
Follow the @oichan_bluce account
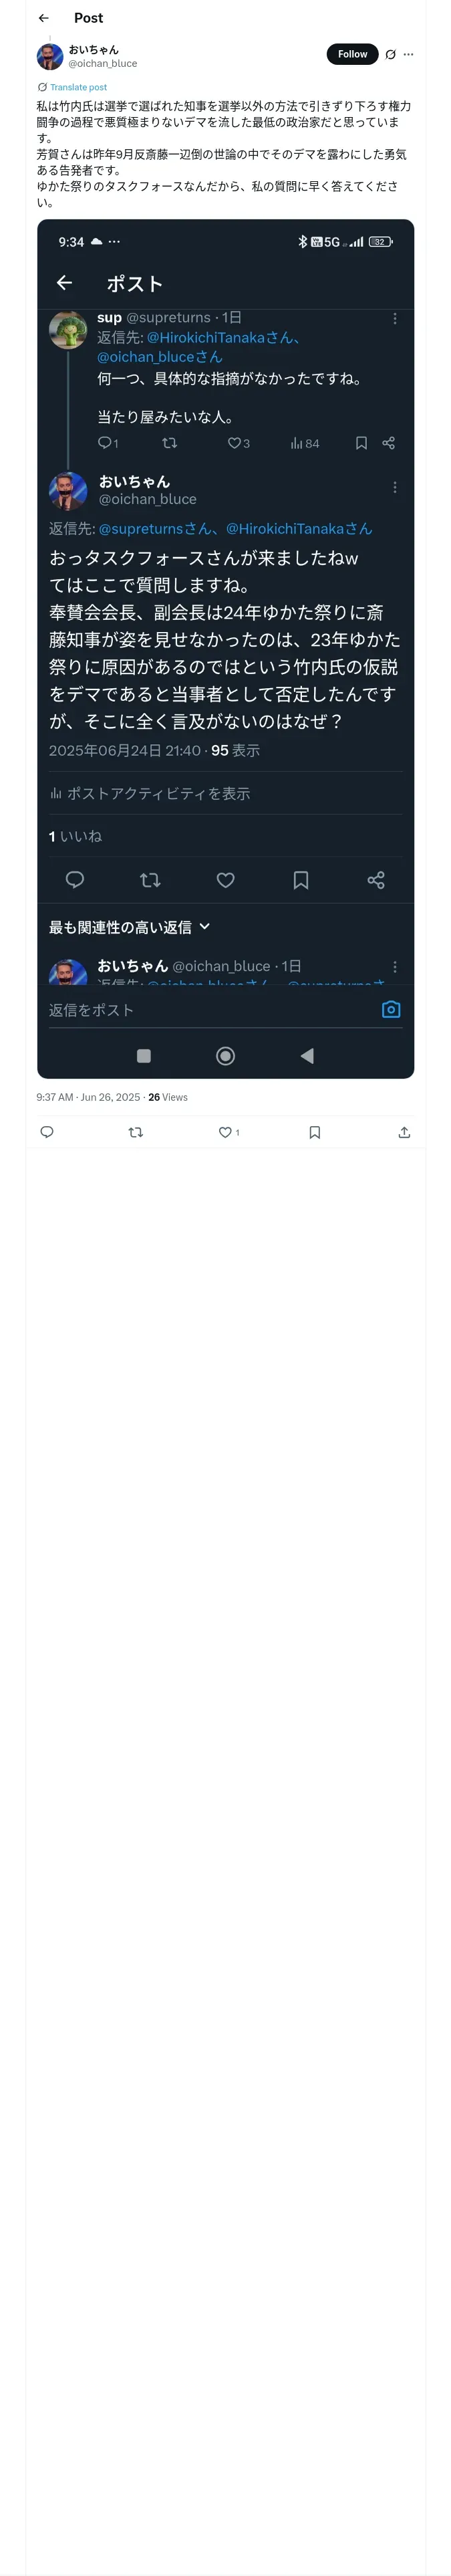pyautogui.click(x=352, y=54)
